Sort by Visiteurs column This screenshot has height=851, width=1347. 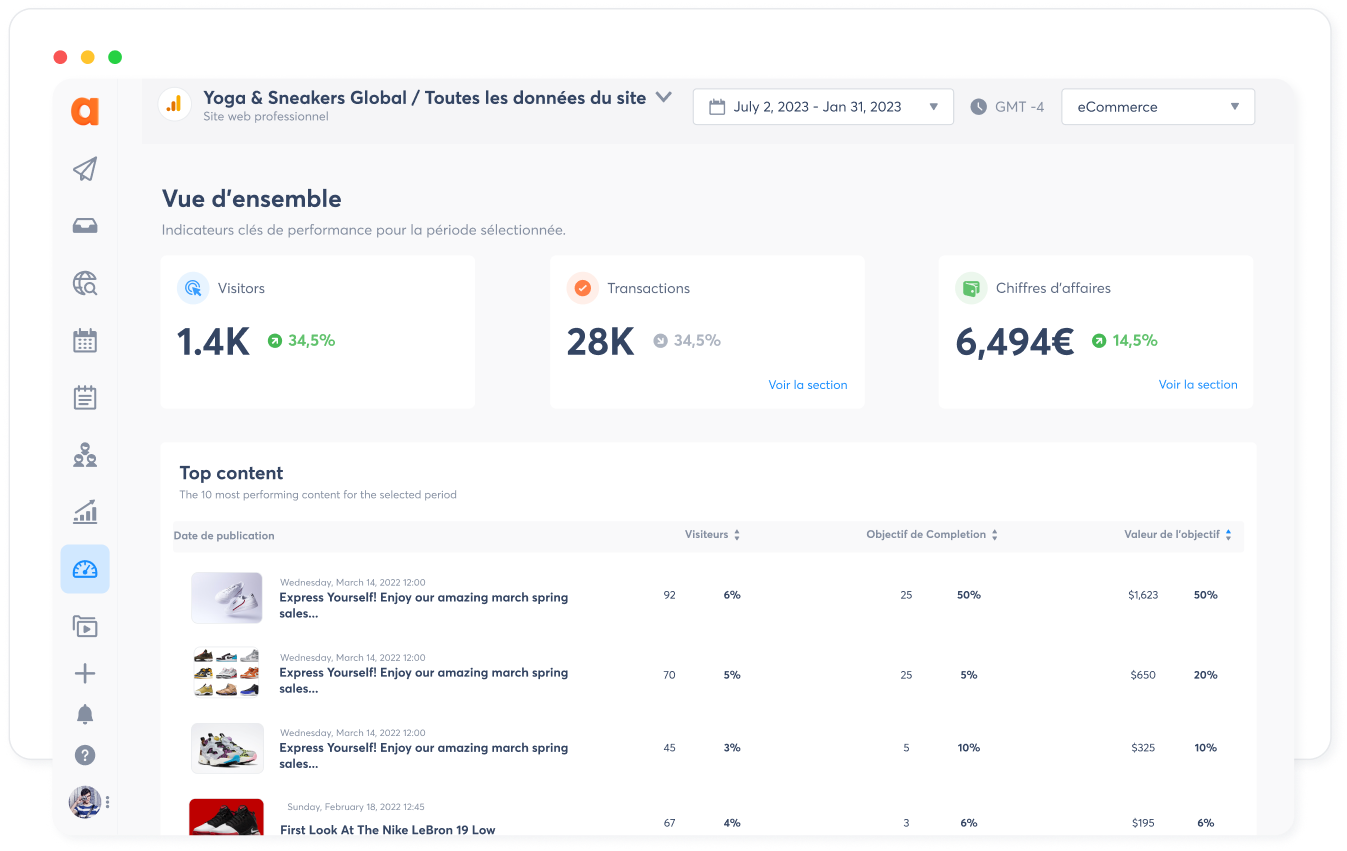[x=712, y=535]
